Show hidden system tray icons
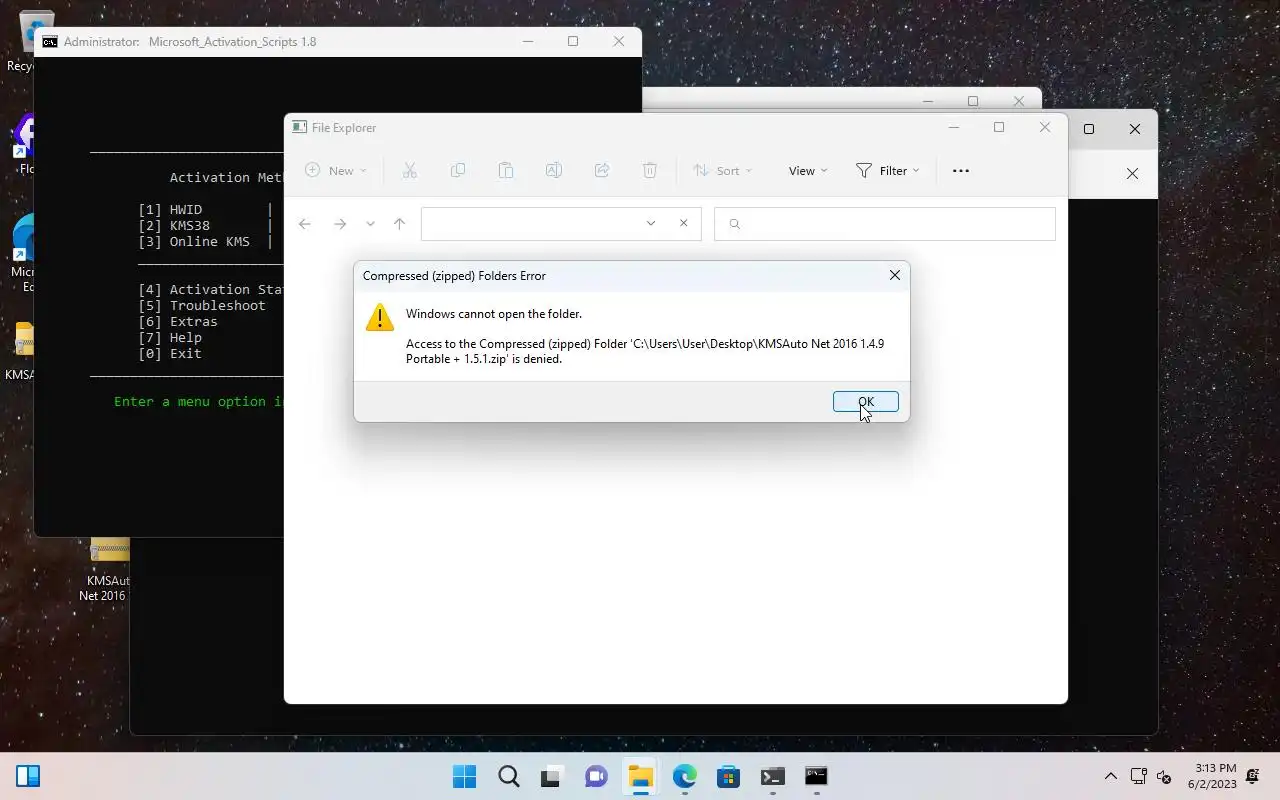This screenshot has height=800, width=1280. pos(1110,776)
